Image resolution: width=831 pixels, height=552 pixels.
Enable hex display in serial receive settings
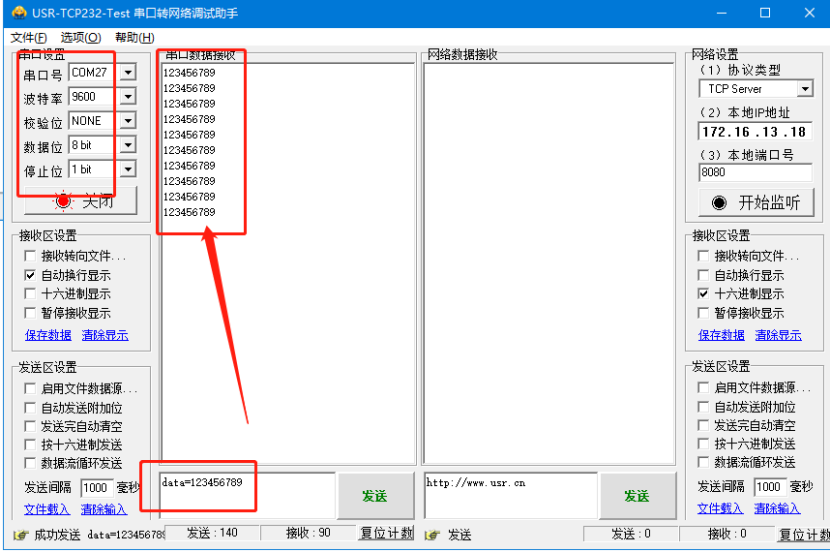(x=31, y=294)
